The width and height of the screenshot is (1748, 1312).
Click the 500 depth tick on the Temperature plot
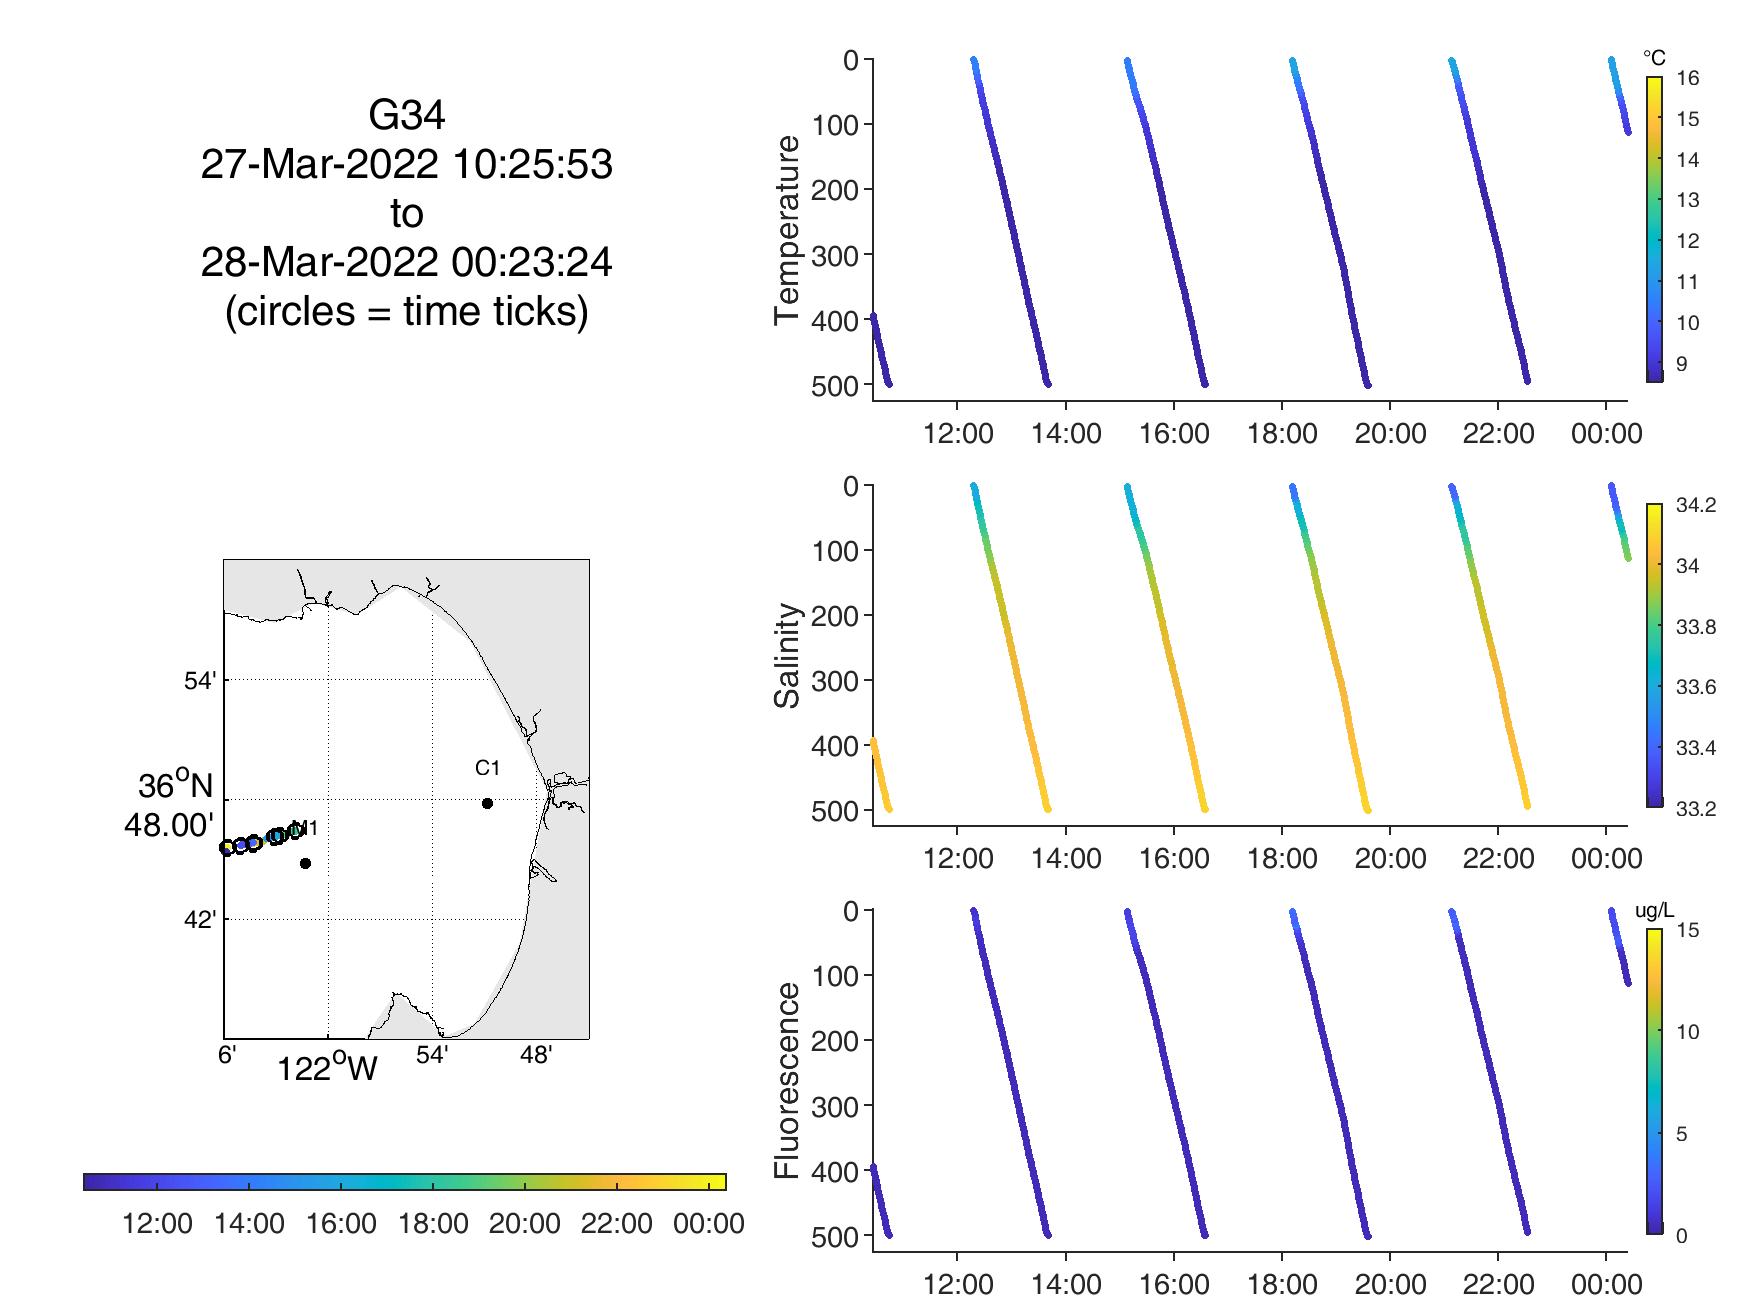837,385
